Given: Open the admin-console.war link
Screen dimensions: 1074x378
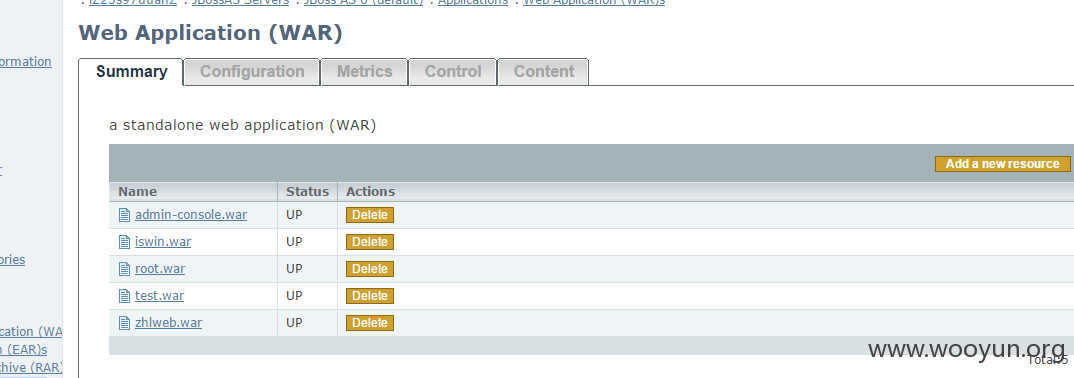Looking at the screenshot, I should click(x=191, y=215).
